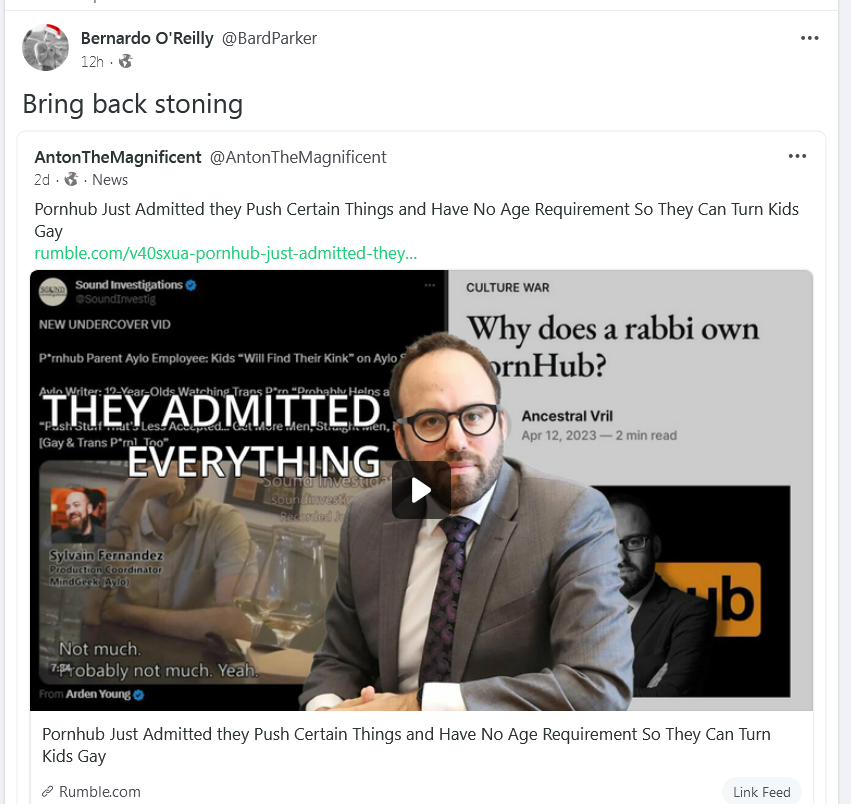Open the 2d quoted post timestamp
Image resolution: width=856 pixels, height=808 pixels.
coord(42,180)
